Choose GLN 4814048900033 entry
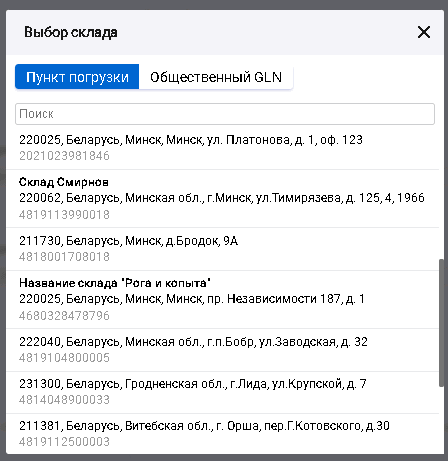The image size is (448, 461). coord(64,400)
